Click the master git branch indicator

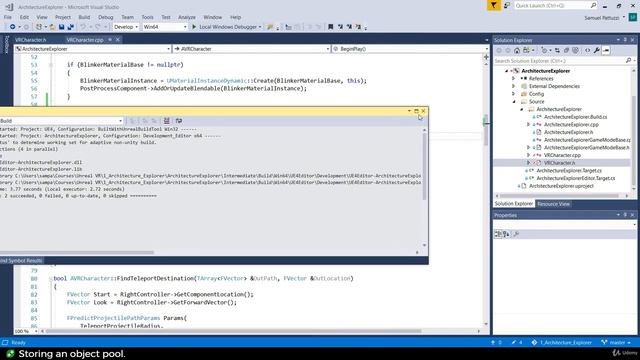pyautogui.click(x=616, y=342)
